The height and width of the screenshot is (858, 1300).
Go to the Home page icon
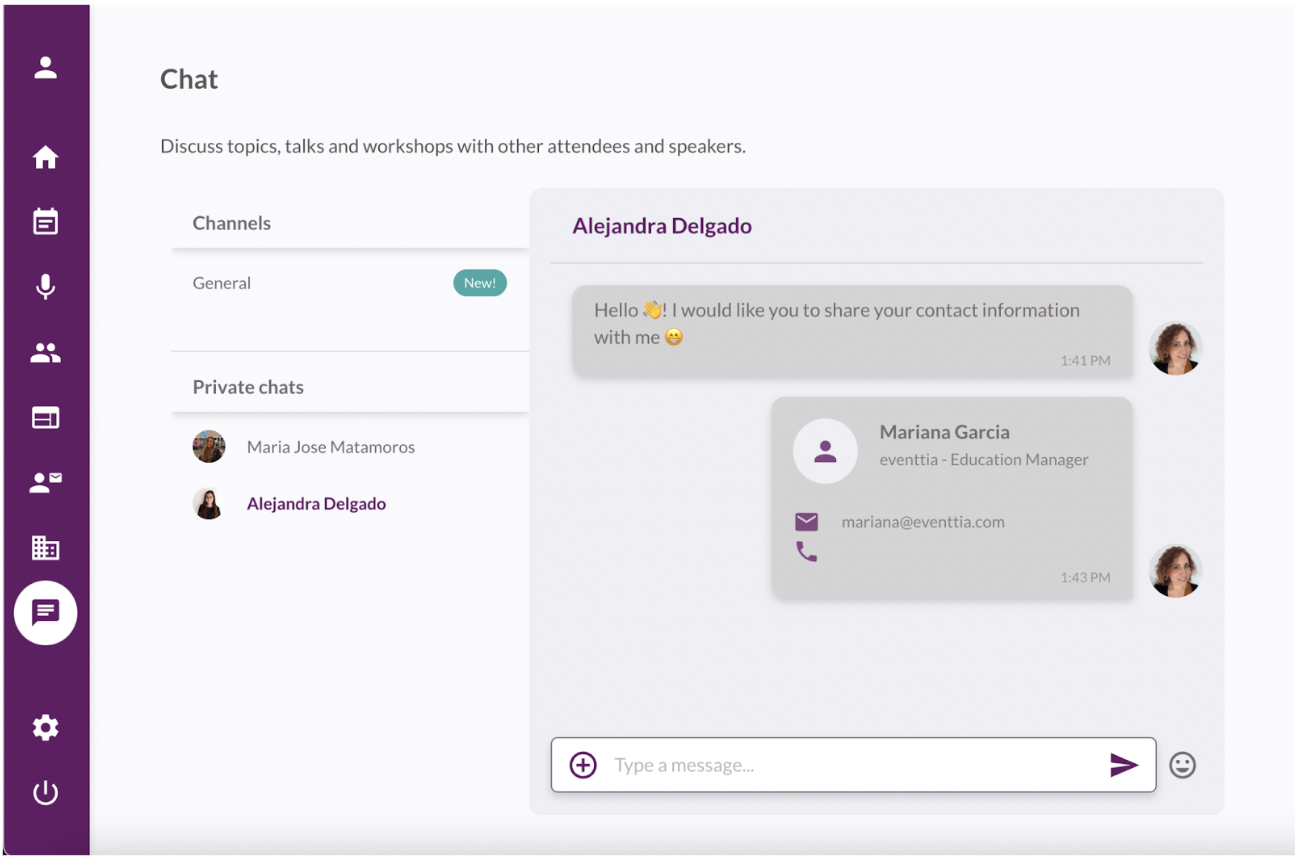click(x=45, y=157)
